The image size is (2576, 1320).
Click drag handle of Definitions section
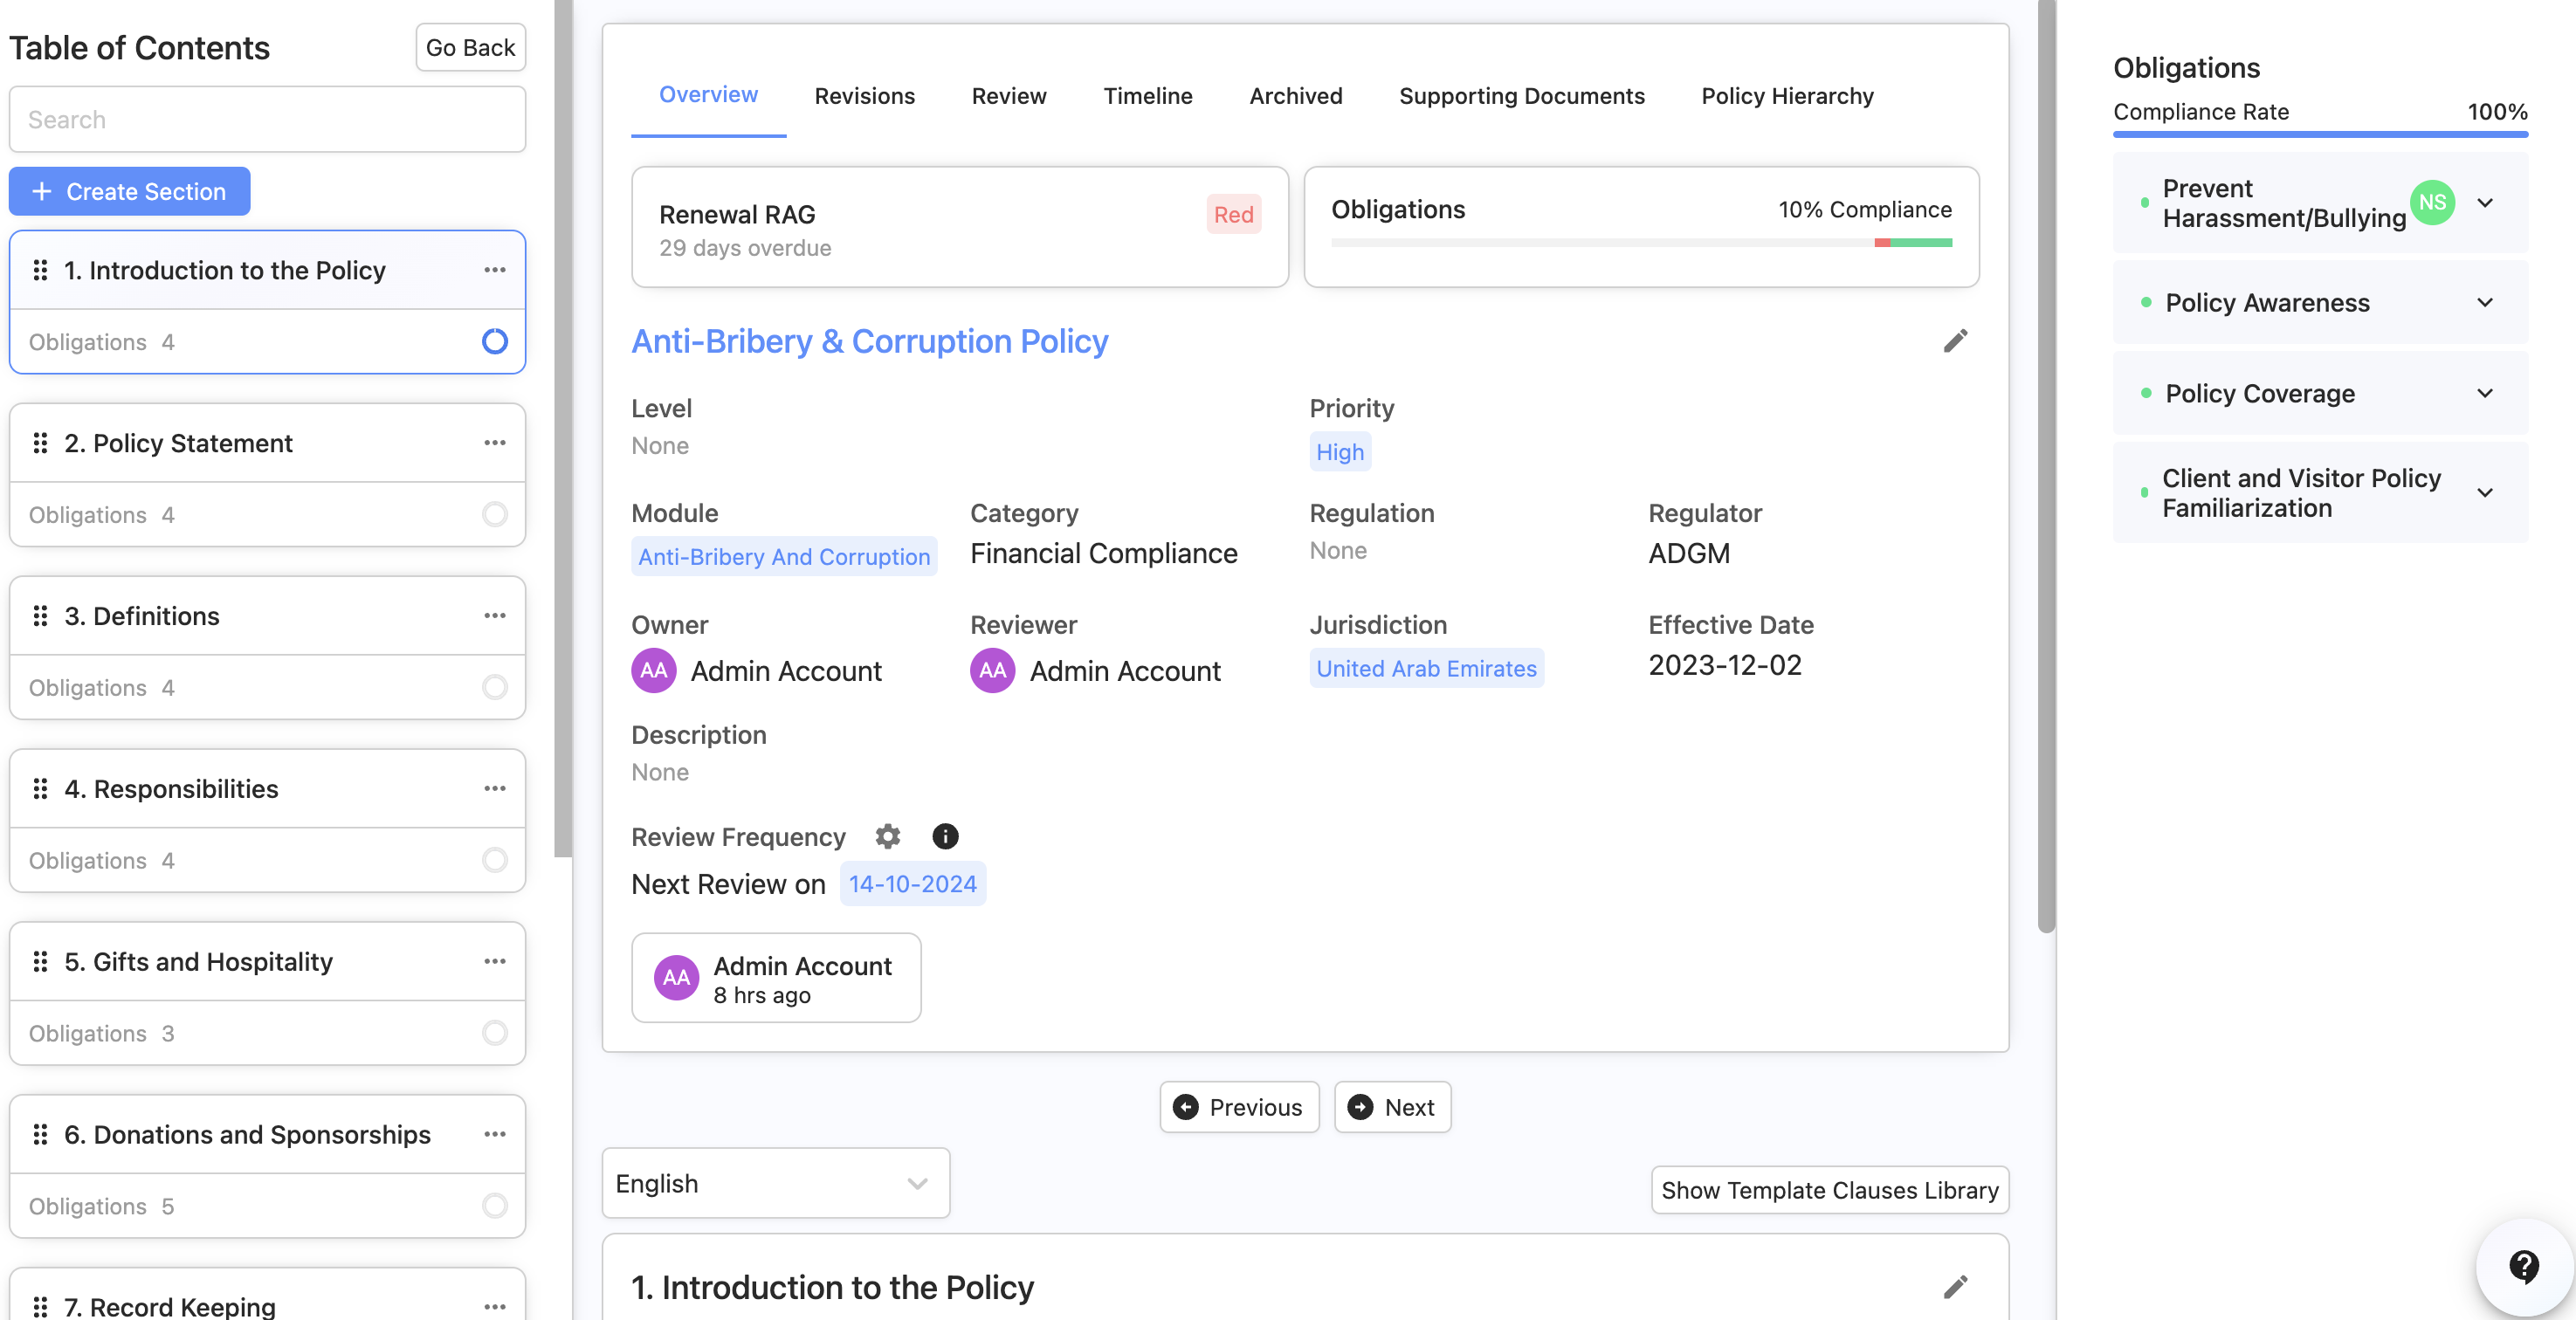click(x=40, y=616)
